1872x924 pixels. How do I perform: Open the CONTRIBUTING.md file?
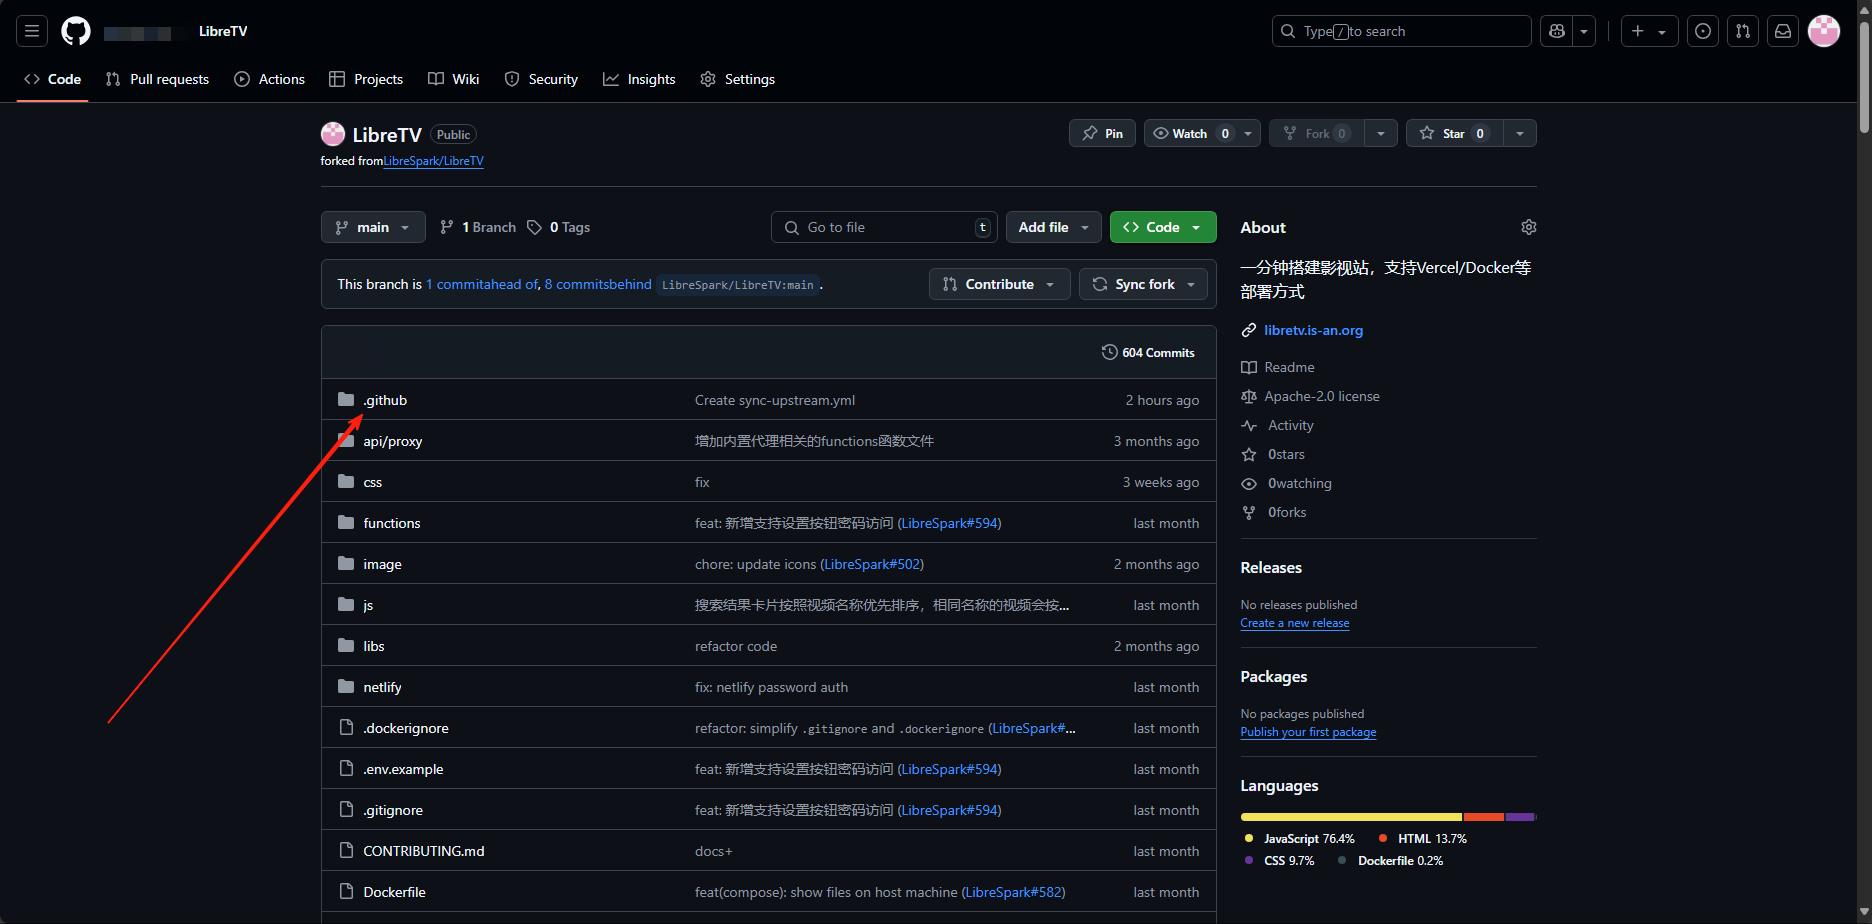424,851
